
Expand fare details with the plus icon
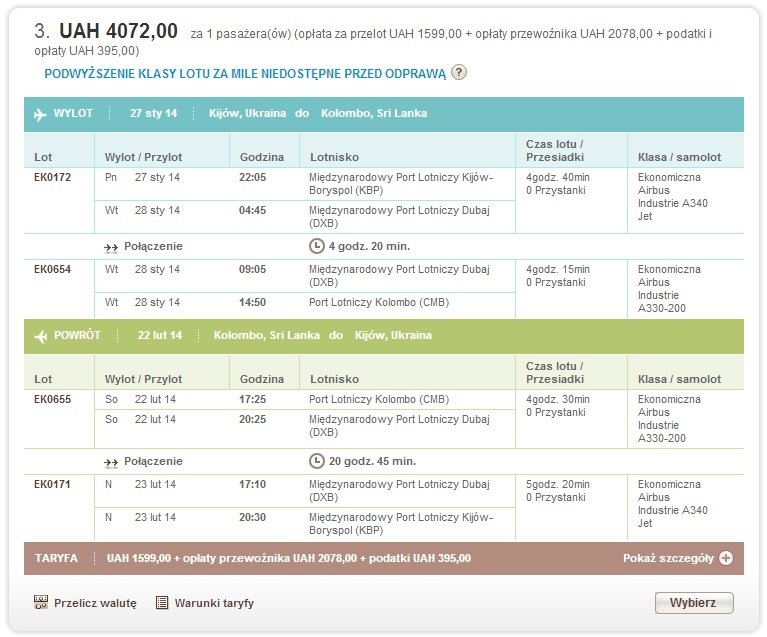(x=726, y=558)
